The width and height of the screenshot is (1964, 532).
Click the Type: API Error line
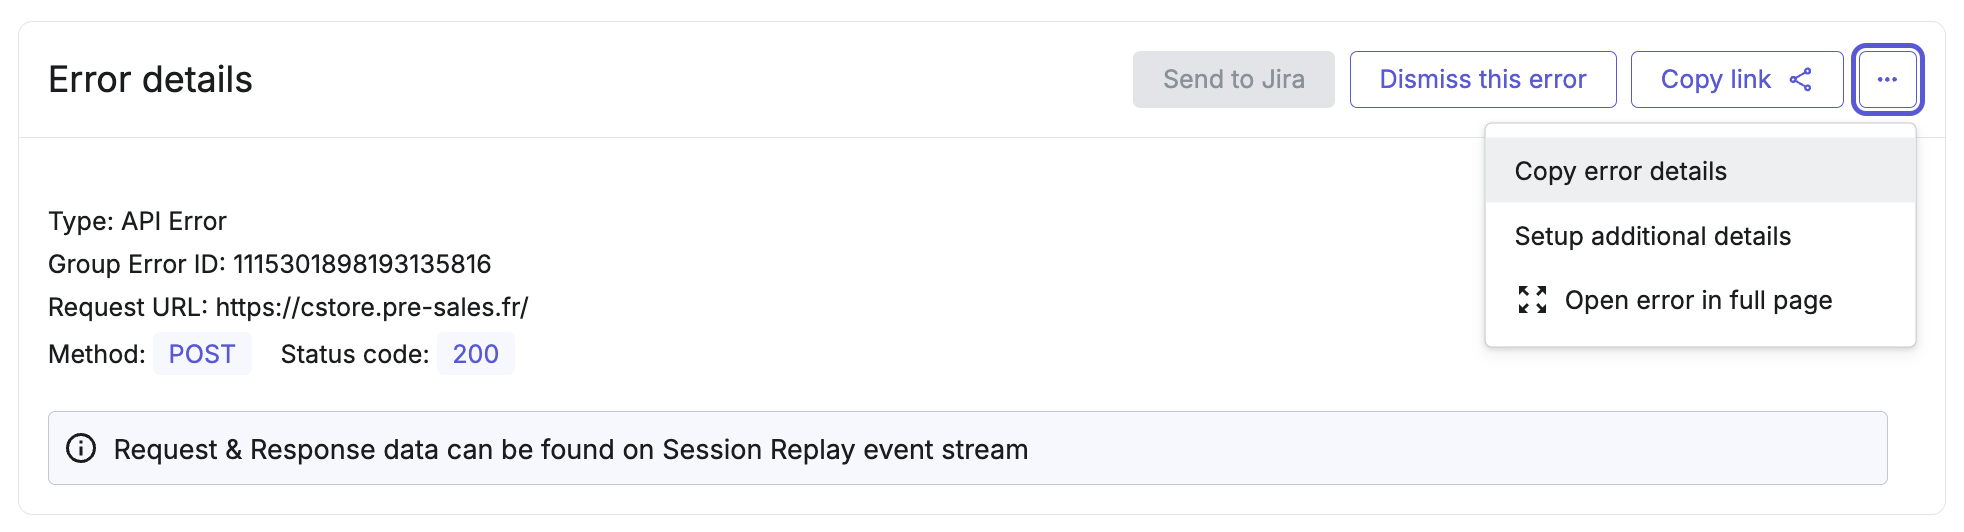point(137,221)
